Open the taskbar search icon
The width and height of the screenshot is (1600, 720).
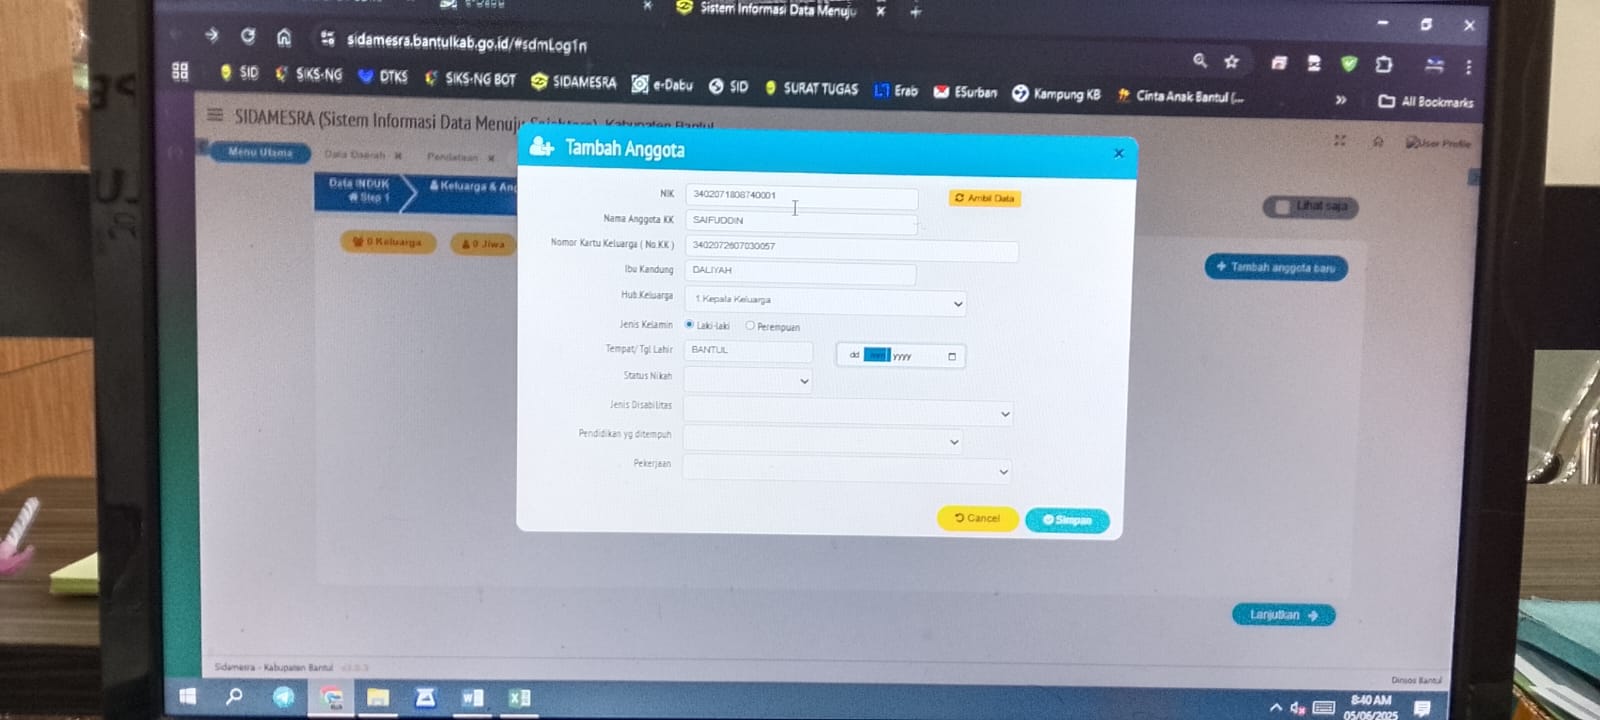coord(235,696)
